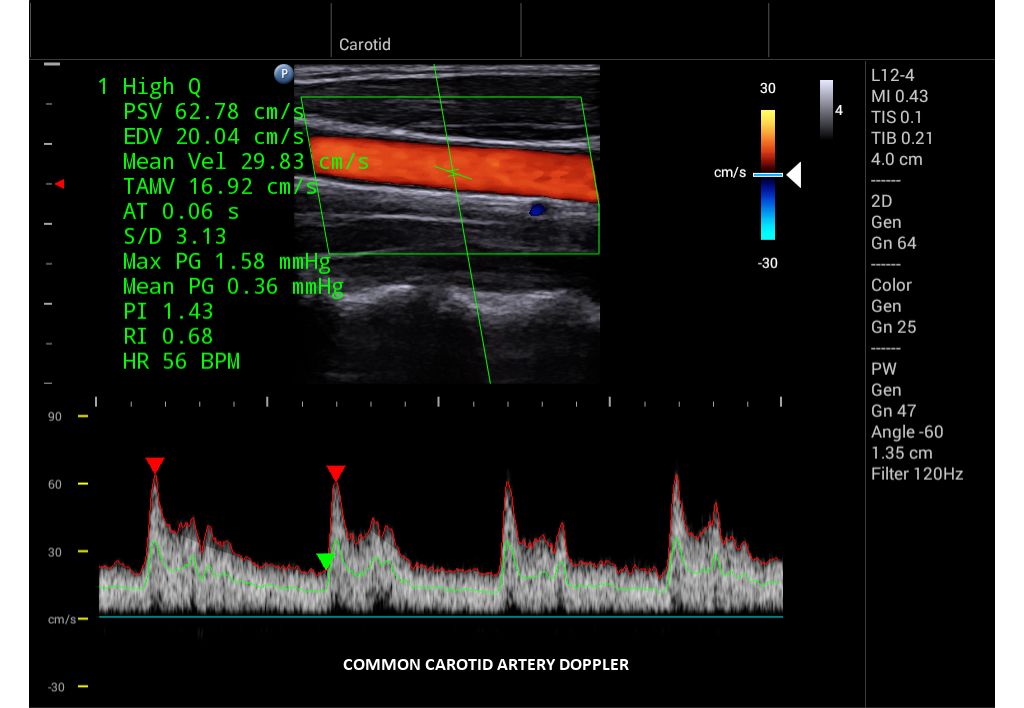The image size is (1024, 708).
Task: Click the red focus marker on depth scale
Action: (x=59, y=184)
